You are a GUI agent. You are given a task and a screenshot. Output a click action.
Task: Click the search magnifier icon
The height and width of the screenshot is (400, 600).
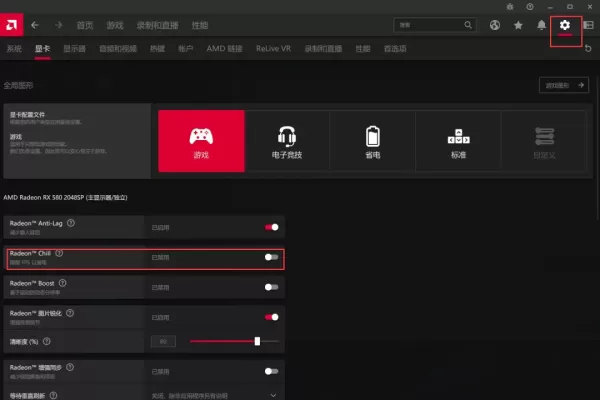(468, 25)
